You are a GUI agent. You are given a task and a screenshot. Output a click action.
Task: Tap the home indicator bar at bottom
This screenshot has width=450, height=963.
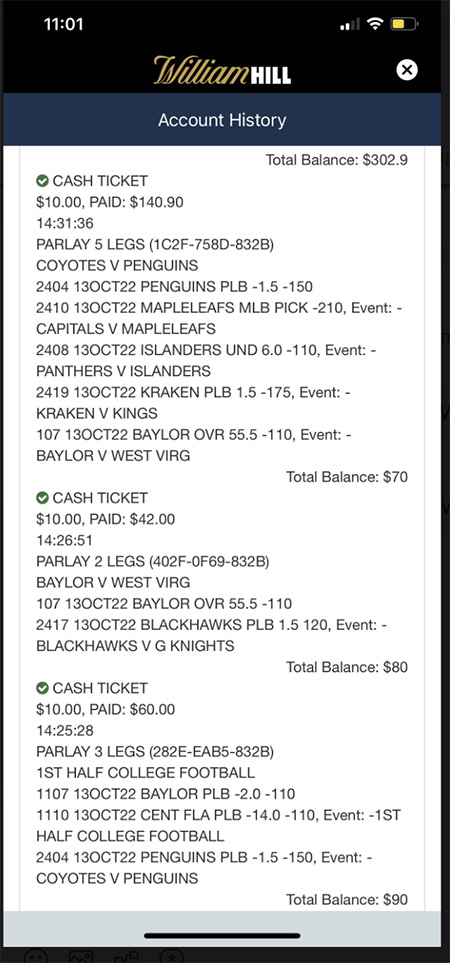pyautogui.click(x=222, y=936)
